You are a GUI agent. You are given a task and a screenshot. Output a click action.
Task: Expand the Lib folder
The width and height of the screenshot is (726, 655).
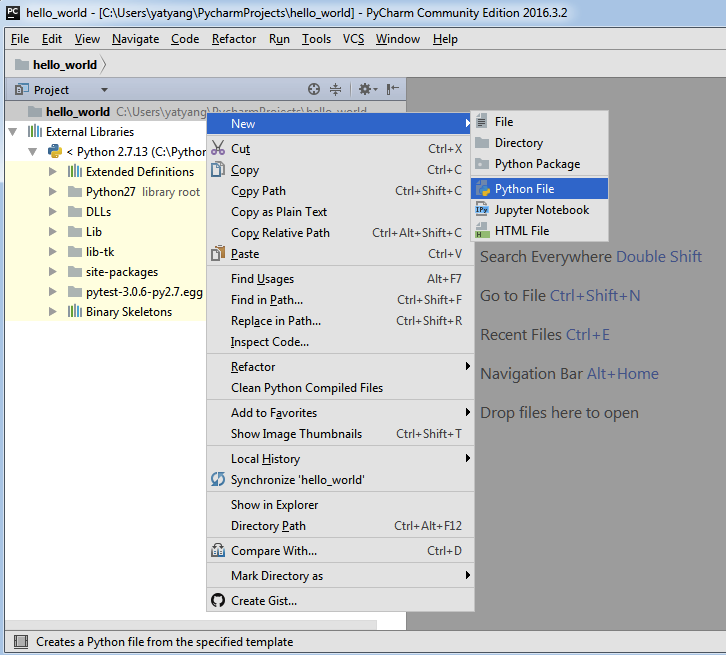coord(53,231)
